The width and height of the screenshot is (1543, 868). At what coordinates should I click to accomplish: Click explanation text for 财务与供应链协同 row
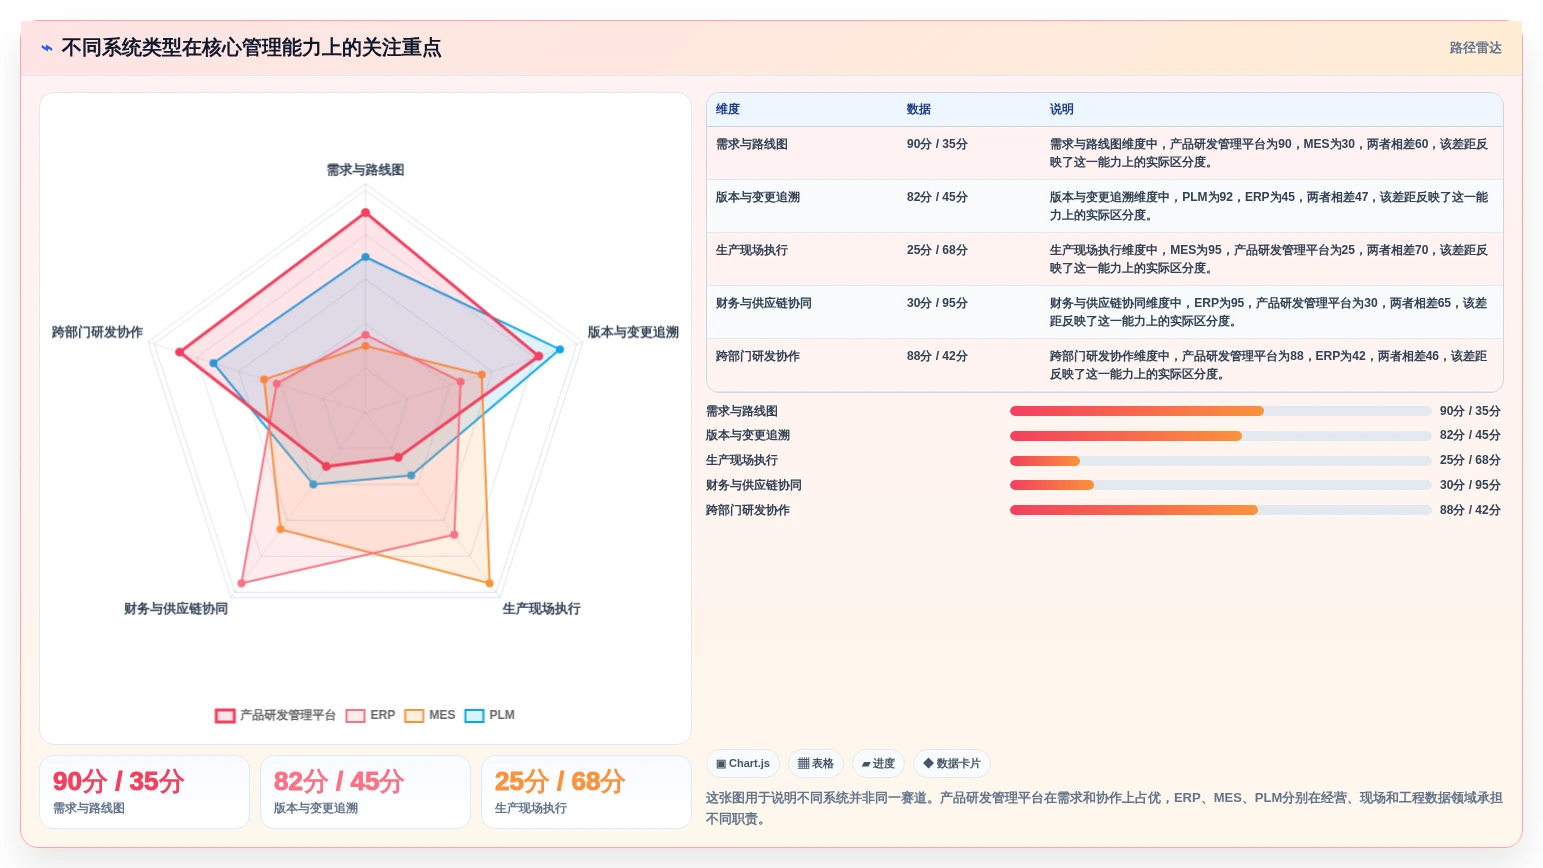1268,312
